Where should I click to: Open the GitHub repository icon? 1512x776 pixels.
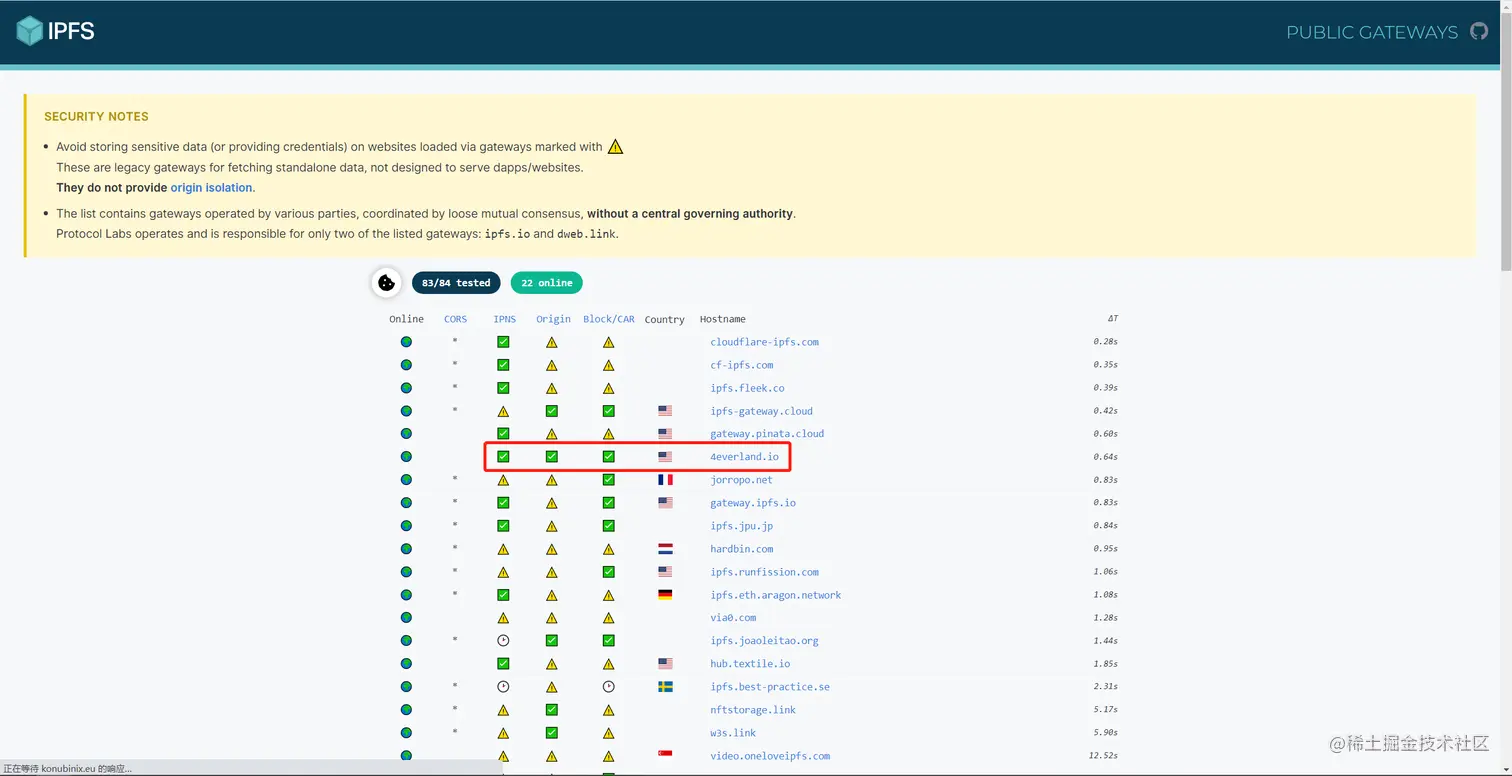(x=1479, y=31)
